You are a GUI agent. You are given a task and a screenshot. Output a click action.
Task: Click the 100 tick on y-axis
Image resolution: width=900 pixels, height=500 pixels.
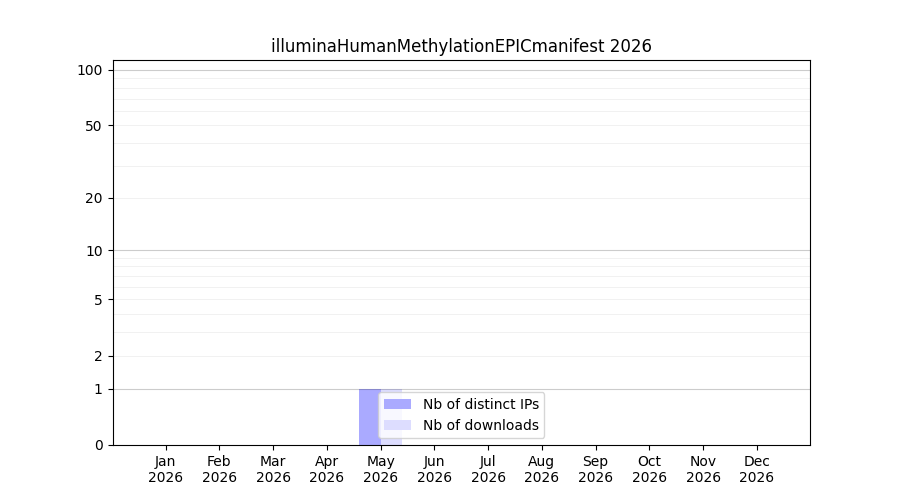click(x=90, y=71)
